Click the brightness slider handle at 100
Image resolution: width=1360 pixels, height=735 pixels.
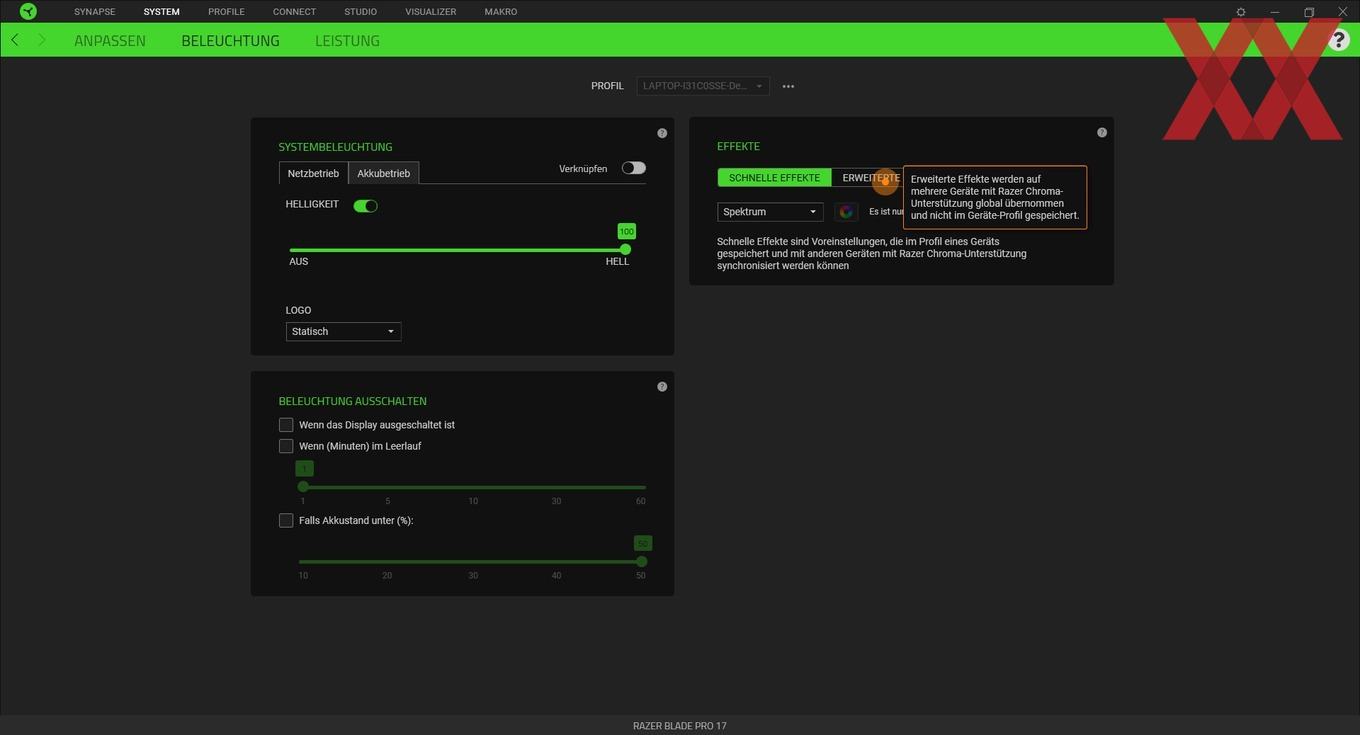625,249
